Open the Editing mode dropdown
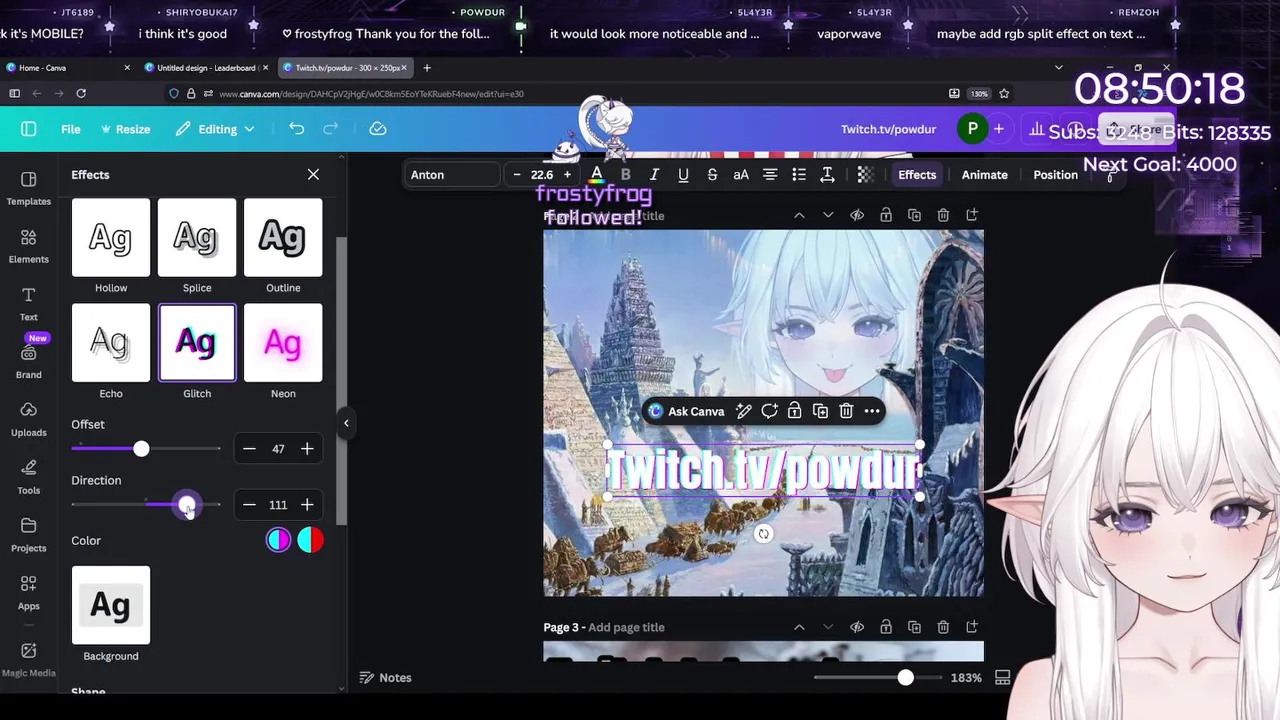This screenshot has width=1280, height=720. (215, 129)
